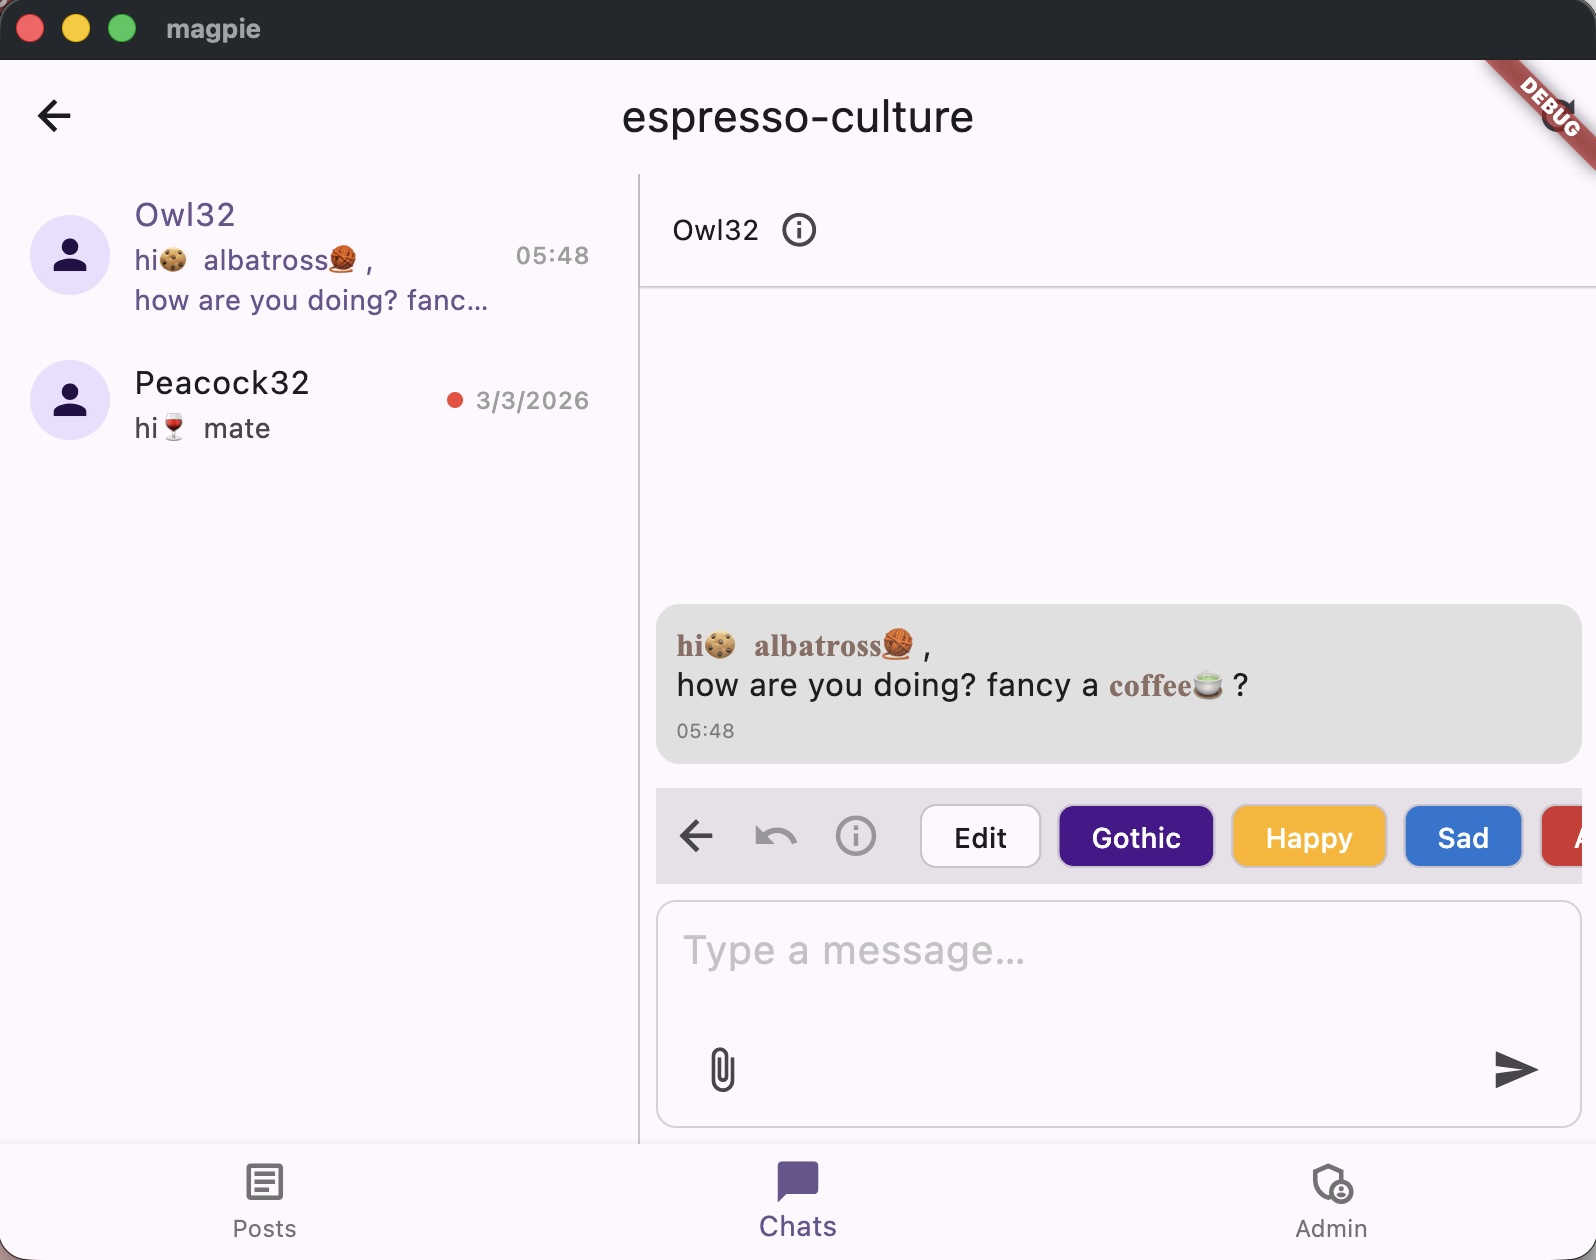Viewport: 1596px width, 1260px height.
Task: Attach a file with the paperclip icon
Action: [x=722, y=1069]
